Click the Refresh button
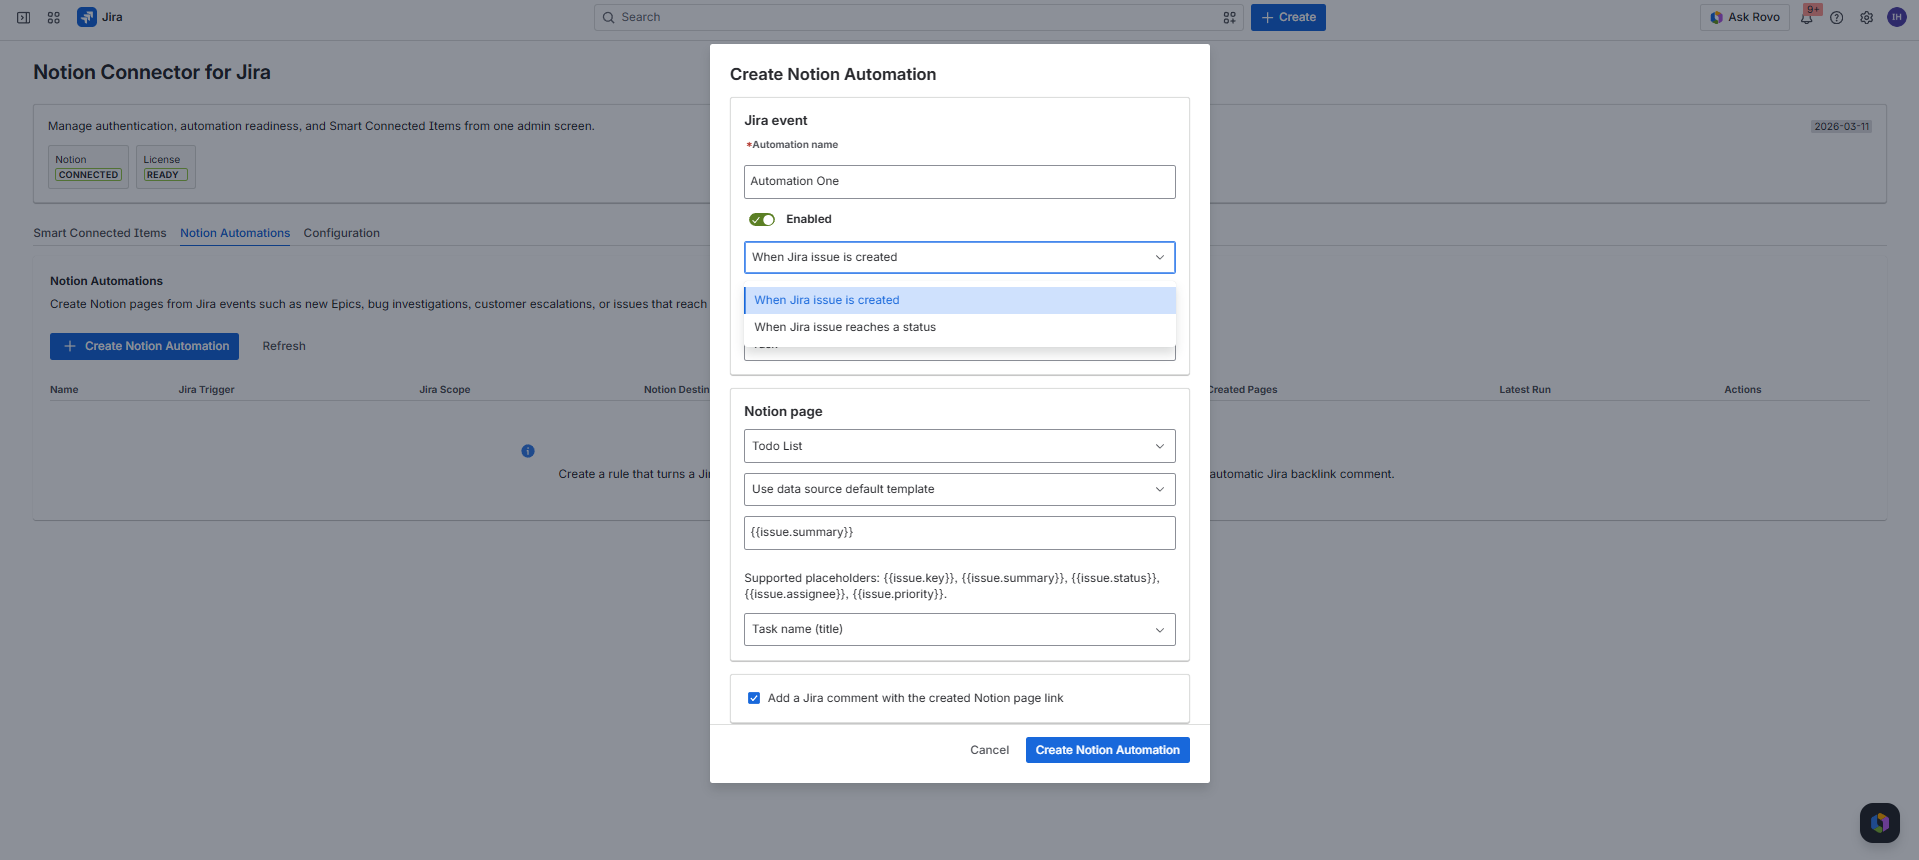This screenshot has width=1919, height=860. click(284, 346)
